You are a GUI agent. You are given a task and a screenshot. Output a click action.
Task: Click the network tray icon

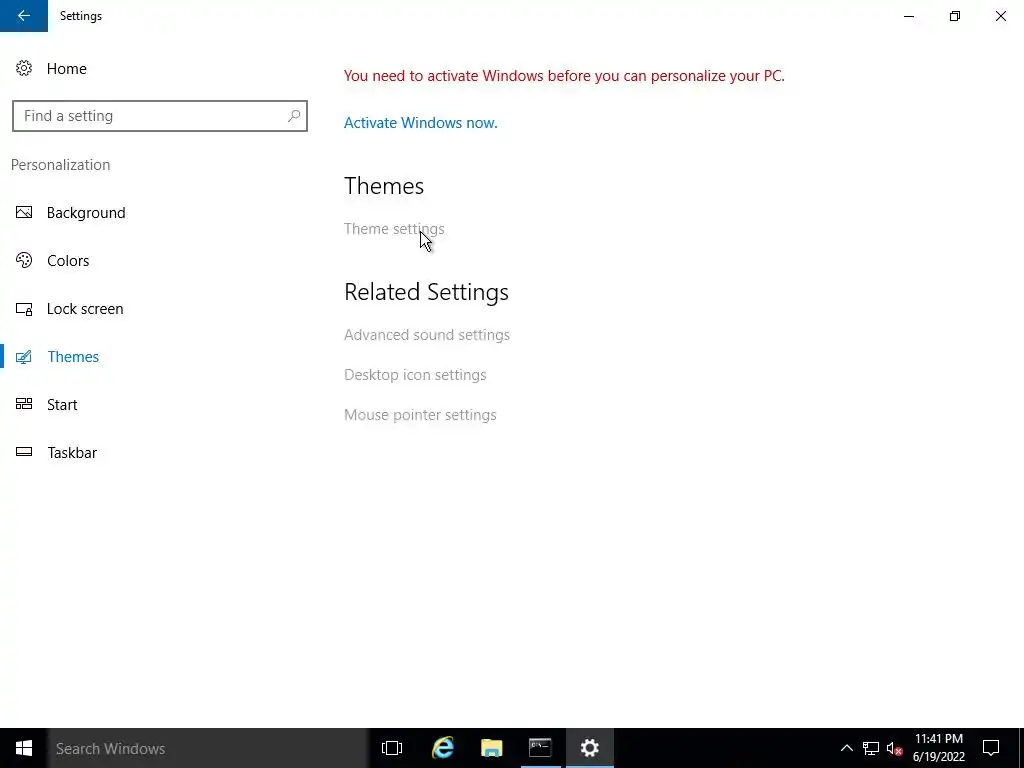pyautogui.click(x=871, y=748)
